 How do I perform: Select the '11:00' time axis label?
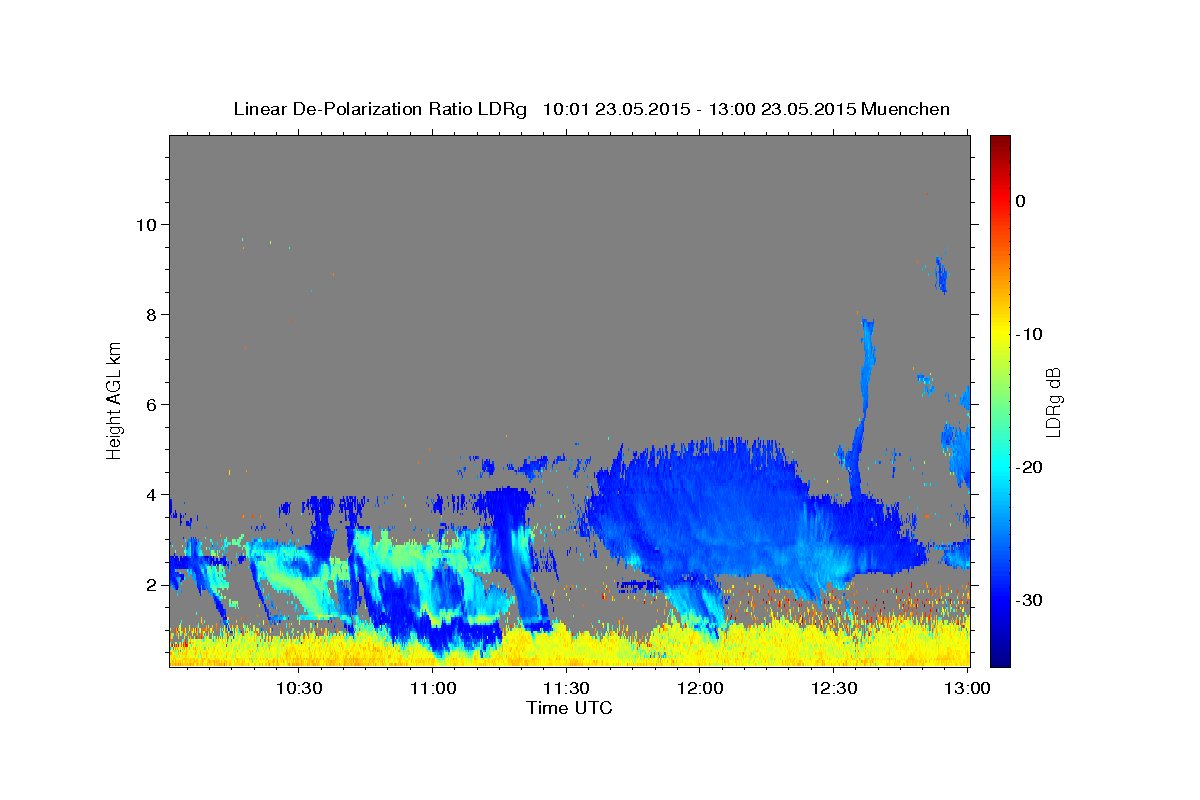tap(433, 688)
